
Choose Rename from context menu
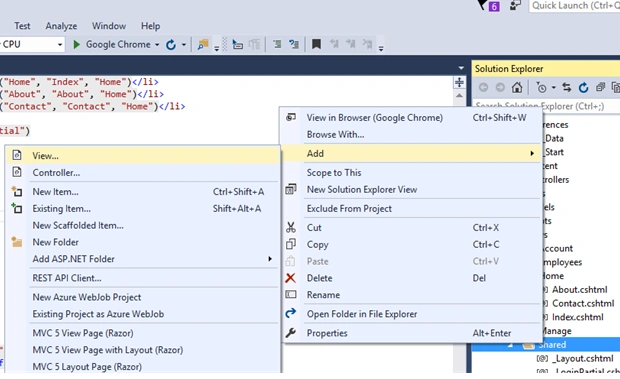point(411,295)
